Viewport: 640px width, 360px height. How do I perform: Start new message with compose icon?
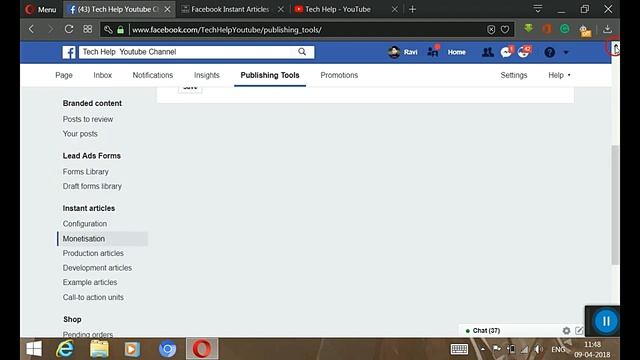(x=579, y=331)
